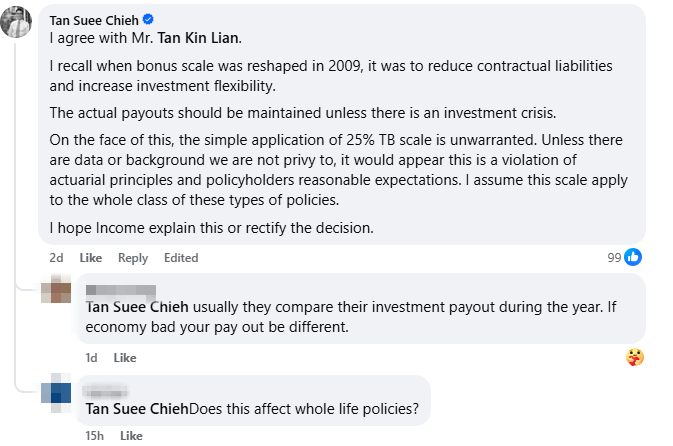This screenshot has height=446, width=673.
Task: Like the whole life policies reply
Action: pyautogui.click(x=131, y=436)
